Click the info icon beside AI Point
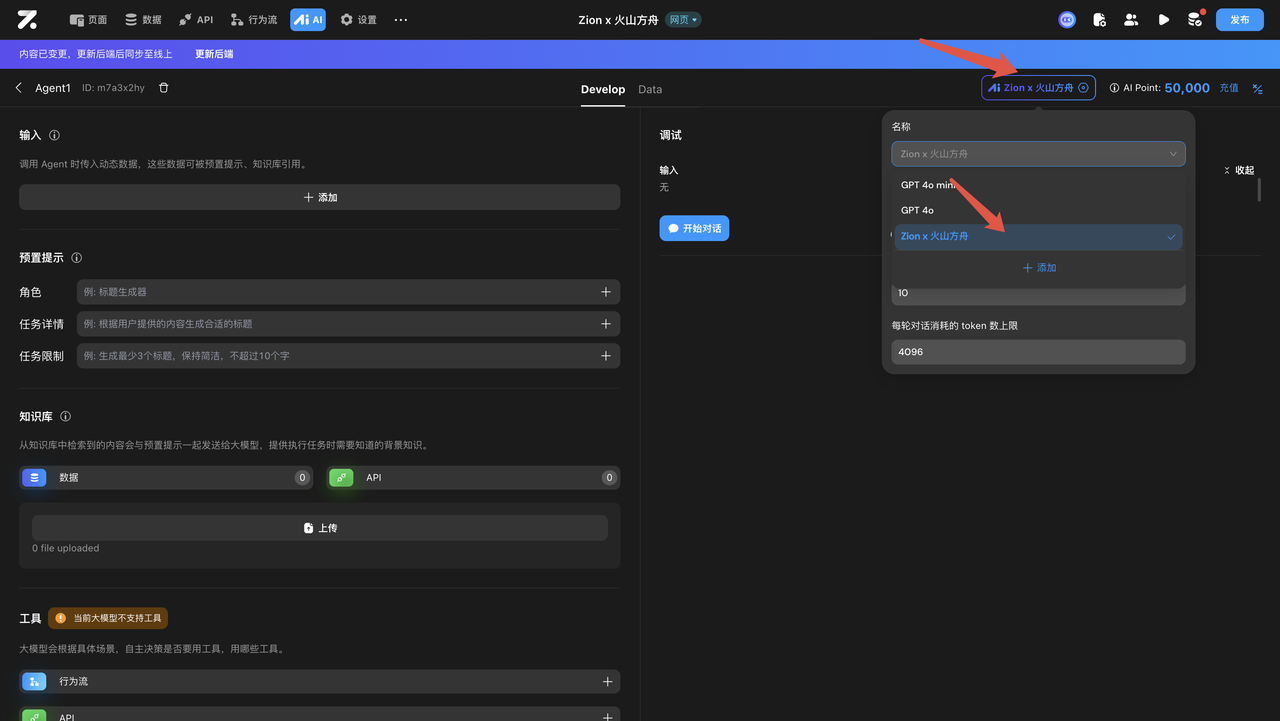1280x721 pixels. coord(1114,88)
